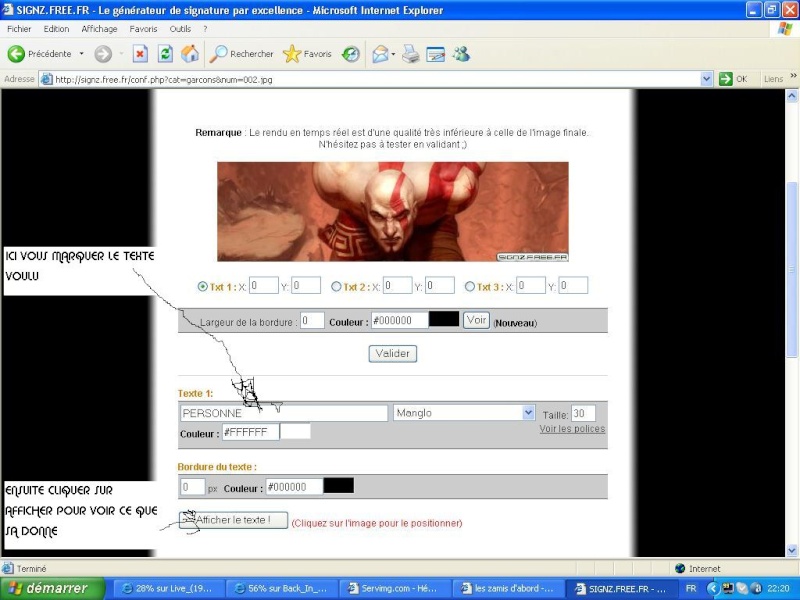Go to home page via house icon
800x600 pixels.
point(190,54)
